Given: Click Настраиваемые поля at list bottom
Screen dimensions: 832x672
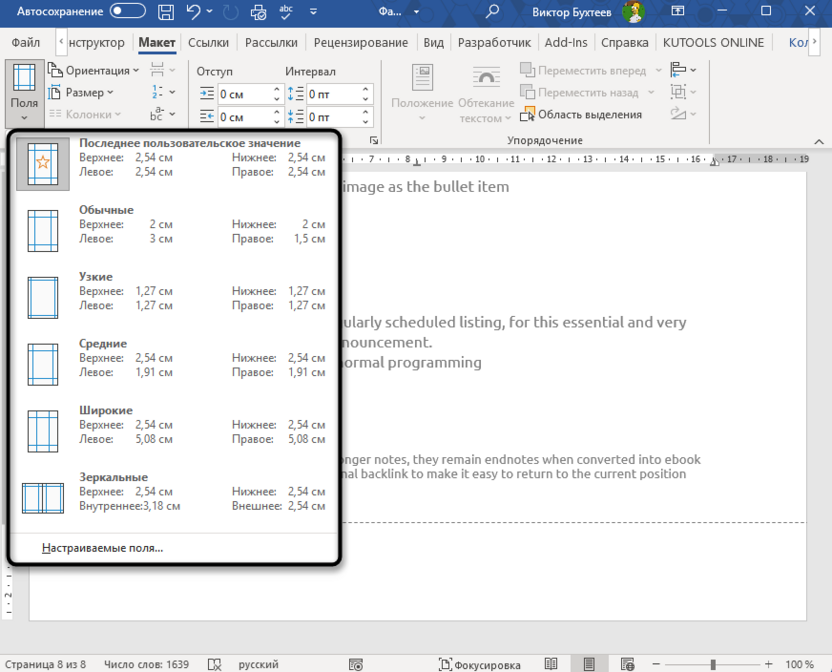Looking at the screenshot, I should (101, 547).
